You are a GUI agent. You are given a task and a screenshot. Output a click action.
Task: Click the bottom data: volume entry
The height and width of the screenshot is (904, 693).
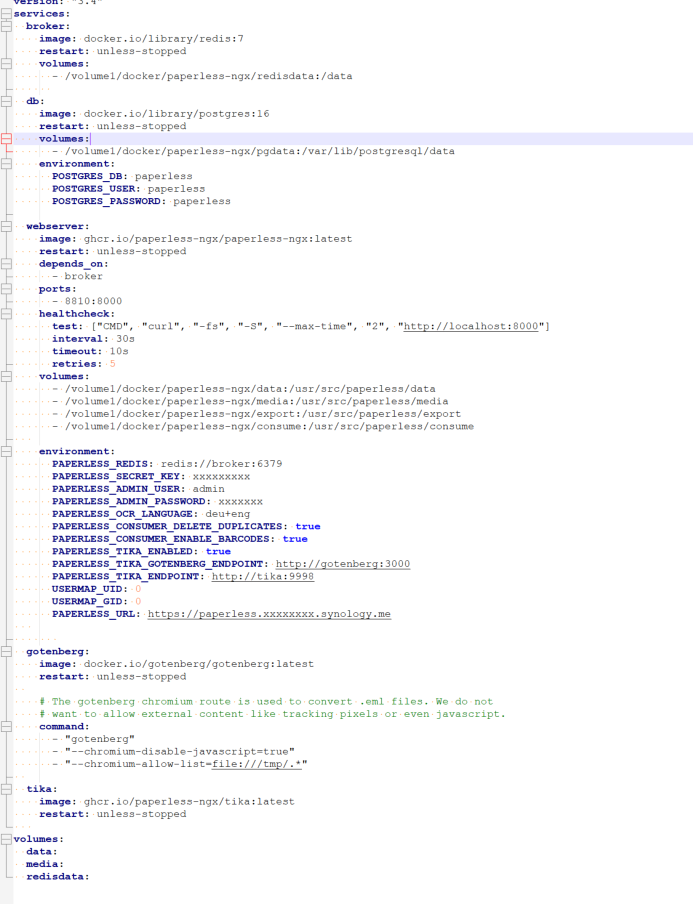42,852
